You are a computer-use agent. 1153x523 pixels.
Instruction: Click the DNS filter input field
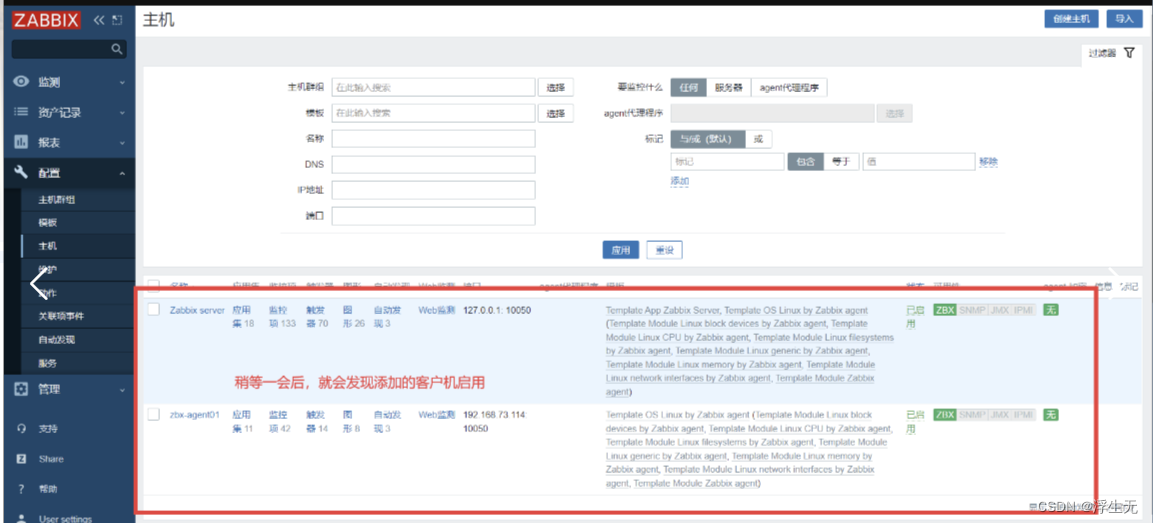434,164
